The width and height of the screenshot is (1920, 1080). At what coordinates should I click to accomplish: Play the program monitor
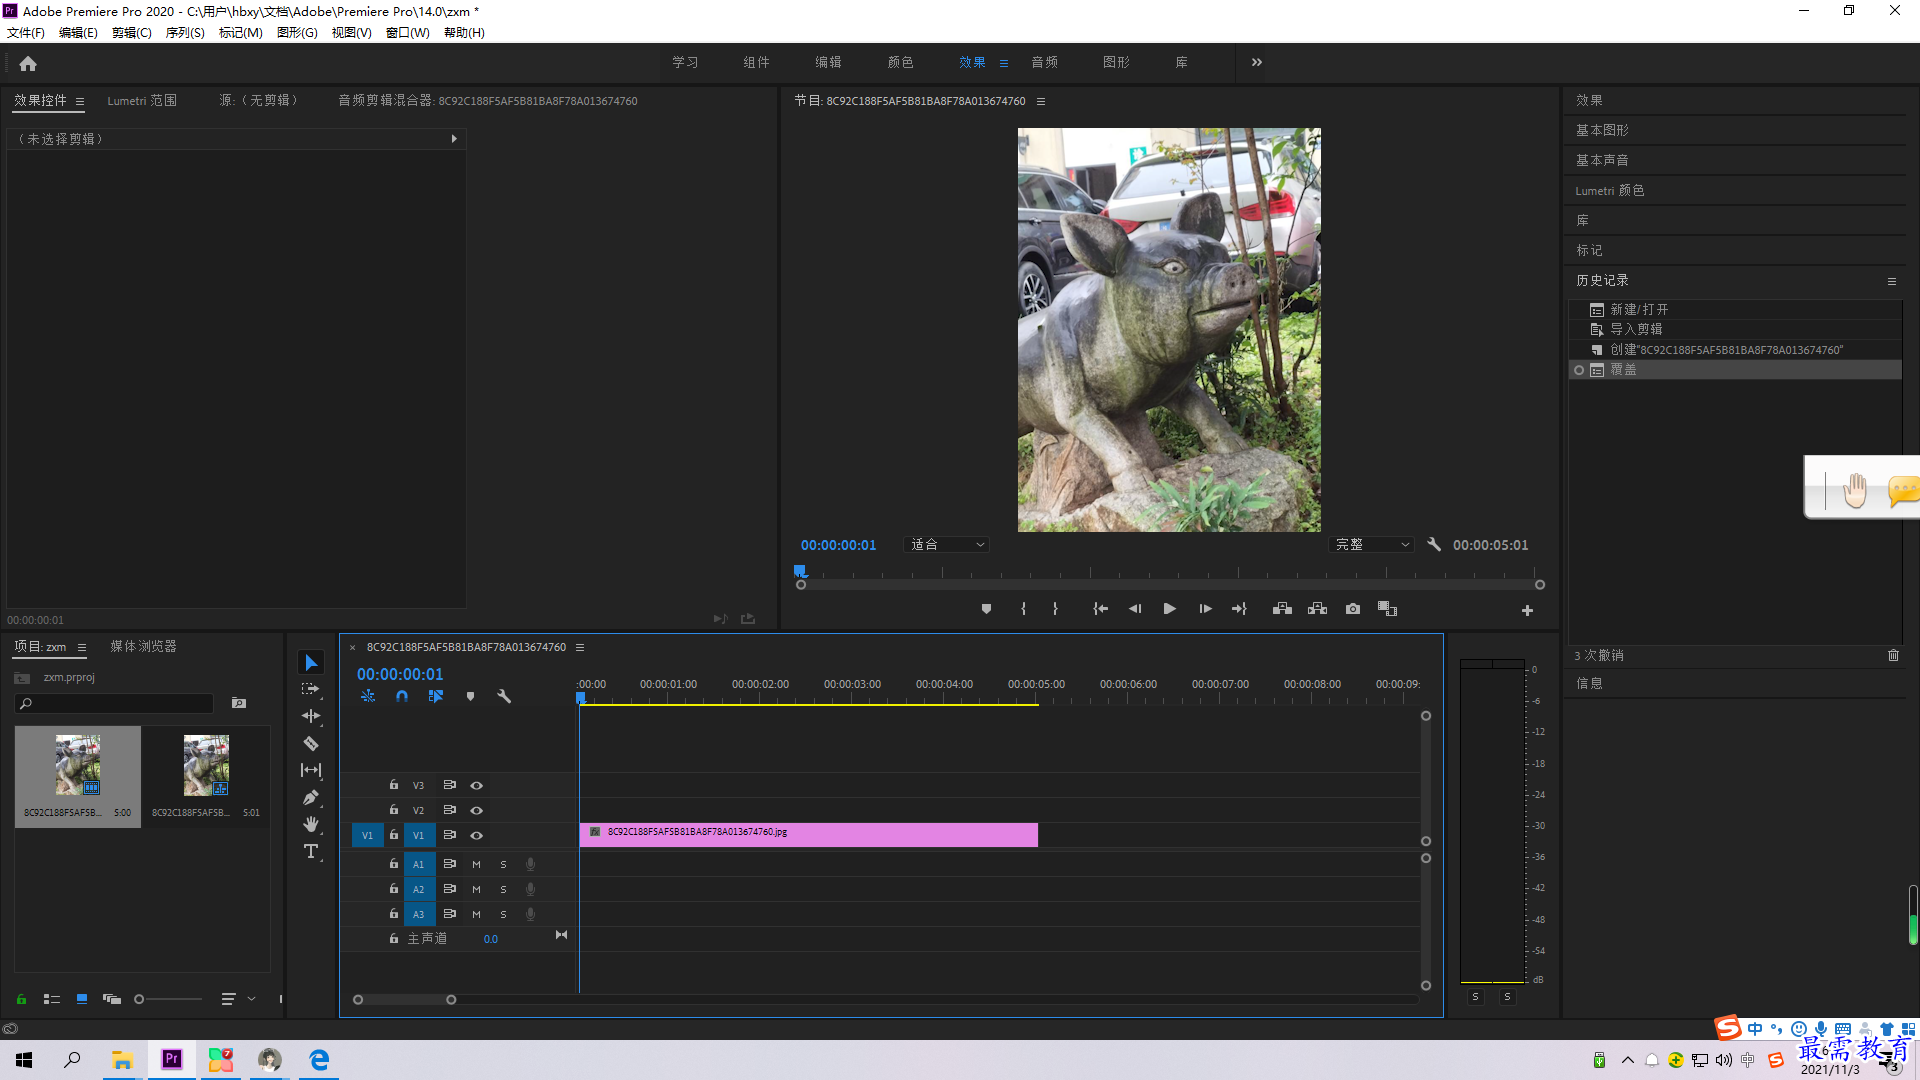[x=1169, y=609]
